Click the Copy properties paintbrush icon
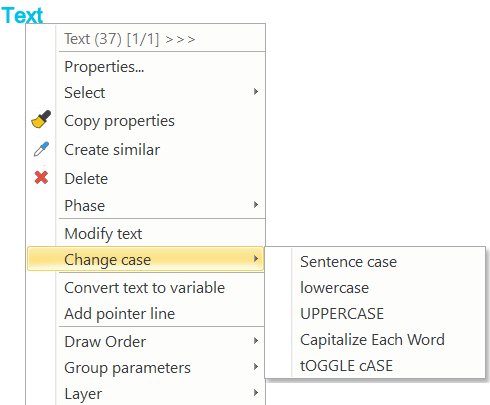Image resolution: width=490 pixels, height=405 pixels. (x=41, y=119)
